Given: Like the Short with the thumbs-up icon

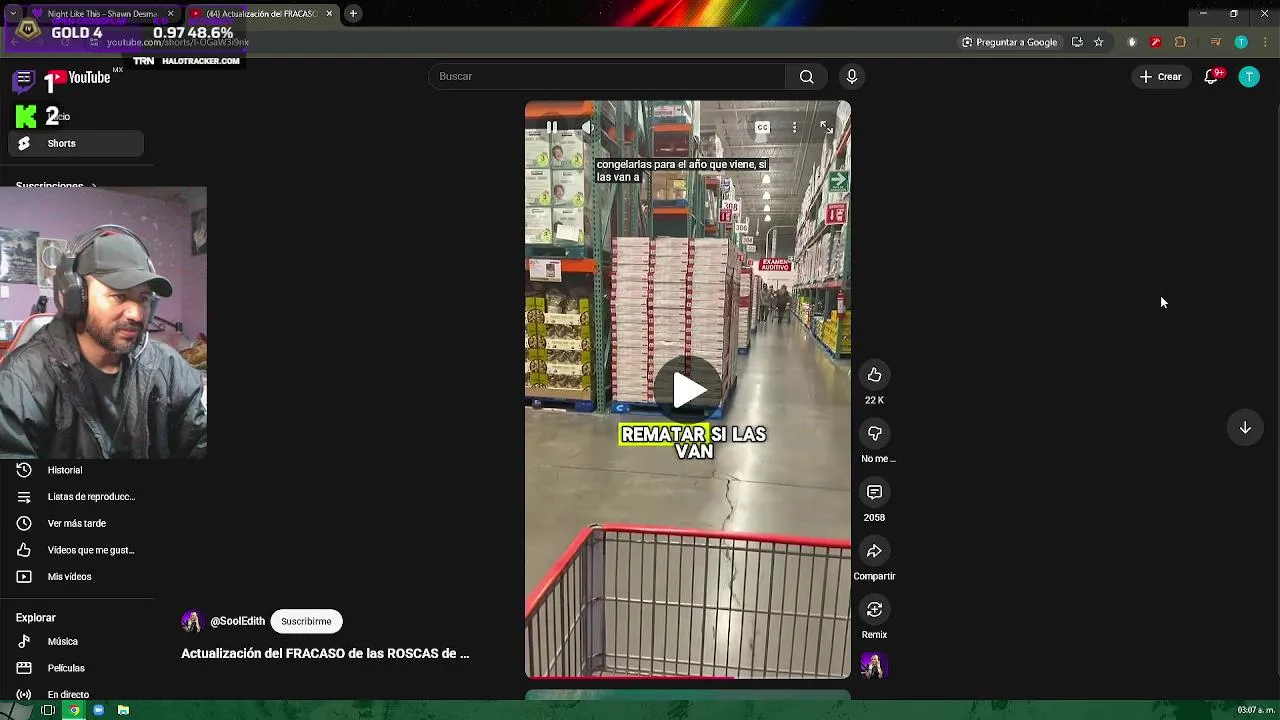Looking at the screenshot, I should tap(874, 375).
